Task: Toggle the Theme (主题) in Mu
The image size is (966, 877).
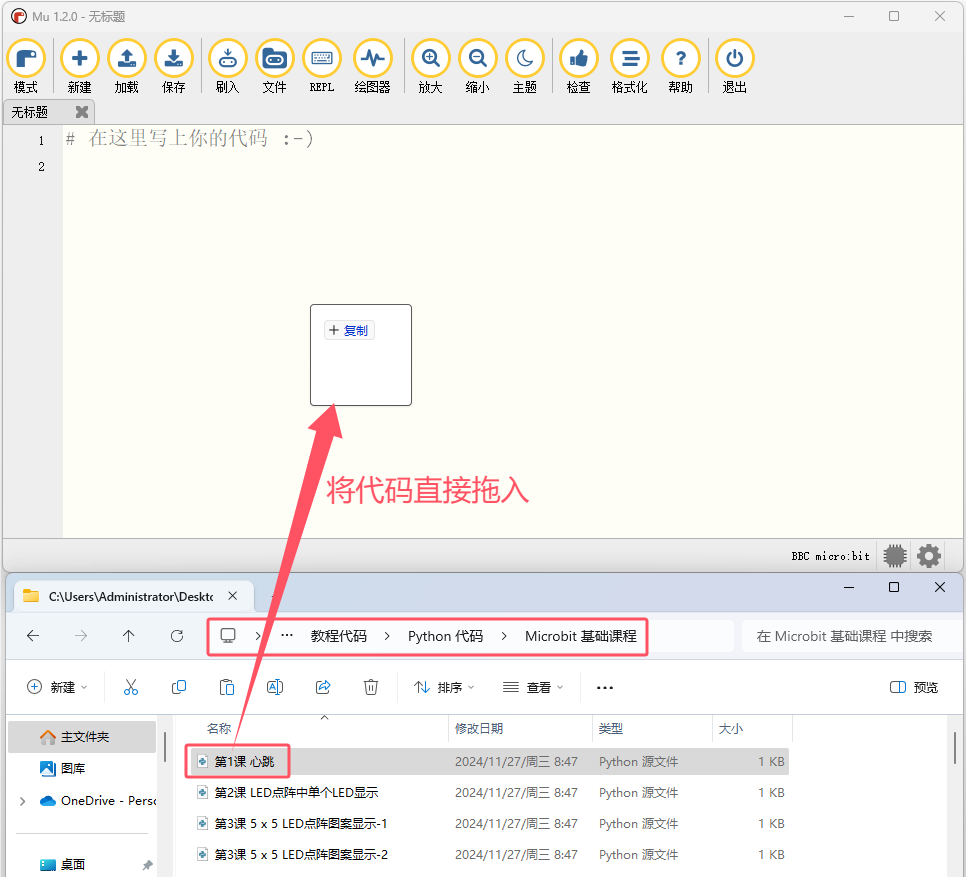Action: [524, 66]
